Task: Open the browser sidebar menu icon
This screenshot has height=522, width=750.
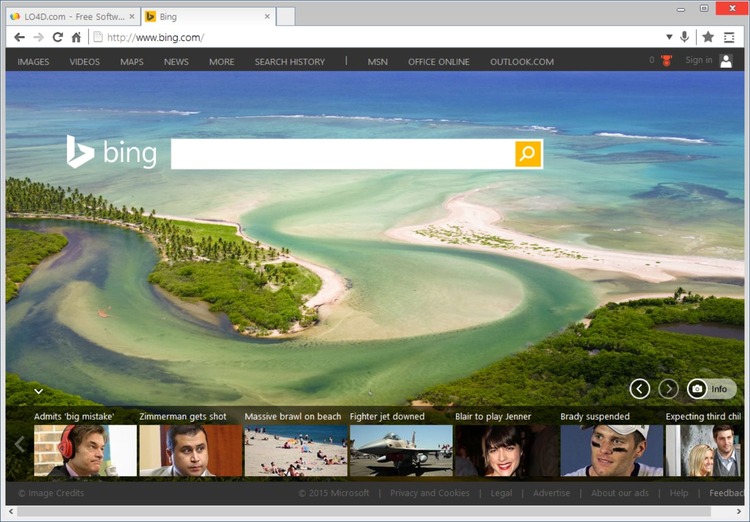Action: click(x=729, y=37)
